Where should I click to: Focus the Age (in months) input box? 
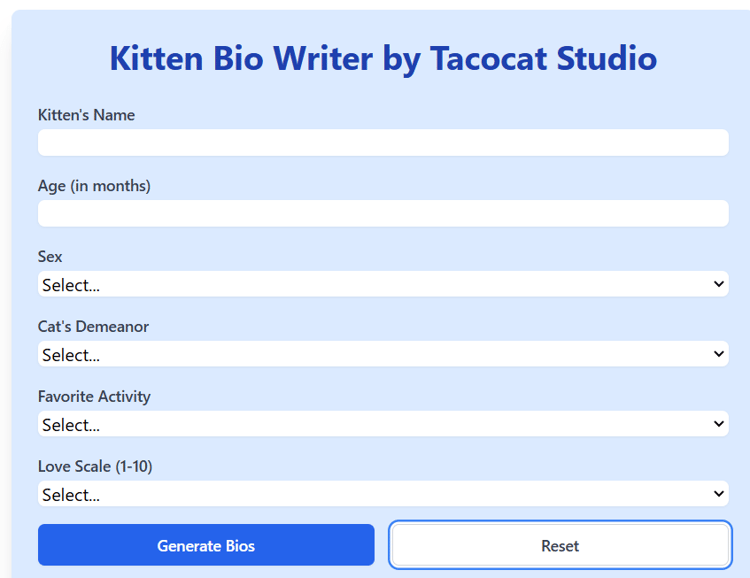click(383, 213)
